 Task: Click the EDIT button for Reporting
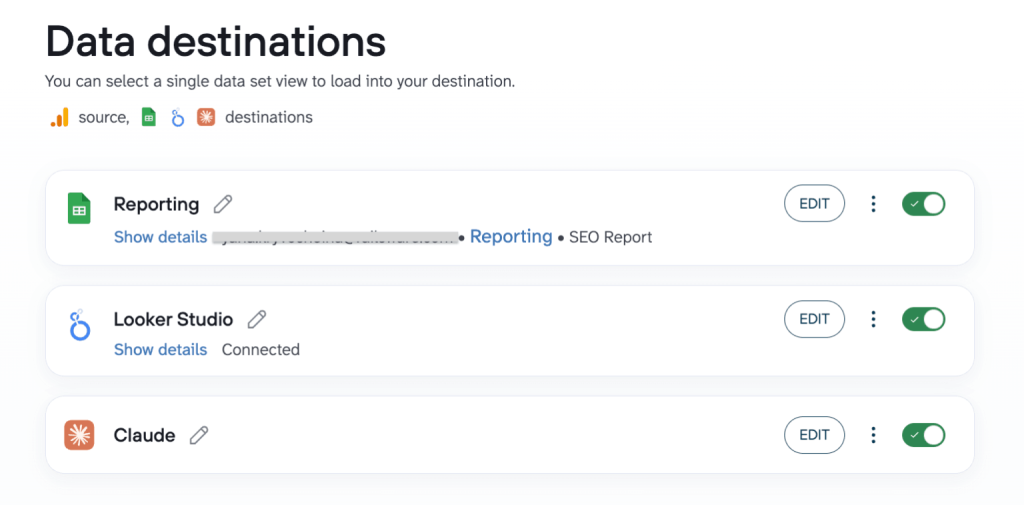point(814,204)
